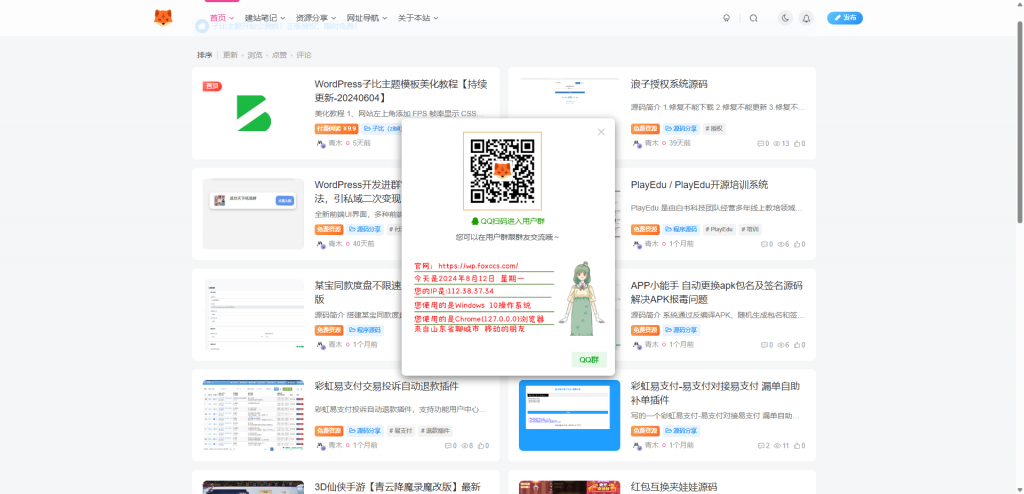Click the 免费资源 tag on 浪子授权系统源码
Screen dimensions: 1024x494
[x=645, y=129]
